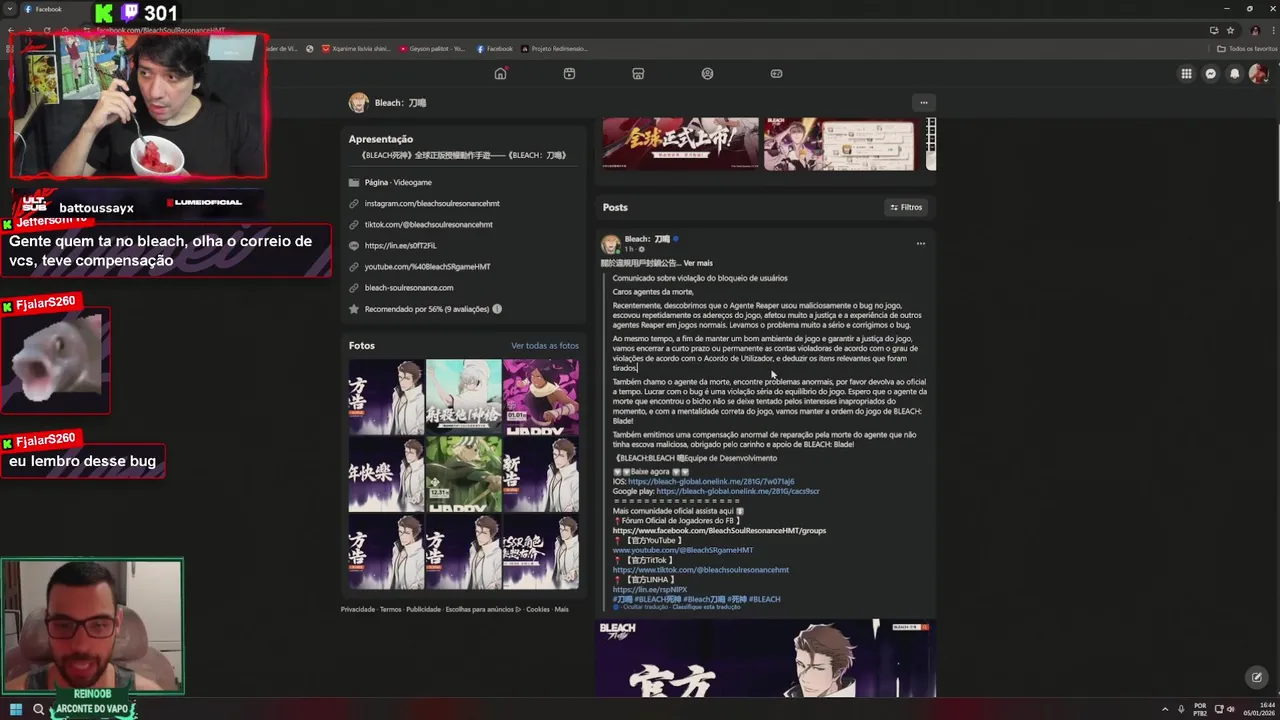The width and height of the screenshot is (1280, 720).
Task: Open the Filtros button in Posts
Action: [x=906, y=207]
